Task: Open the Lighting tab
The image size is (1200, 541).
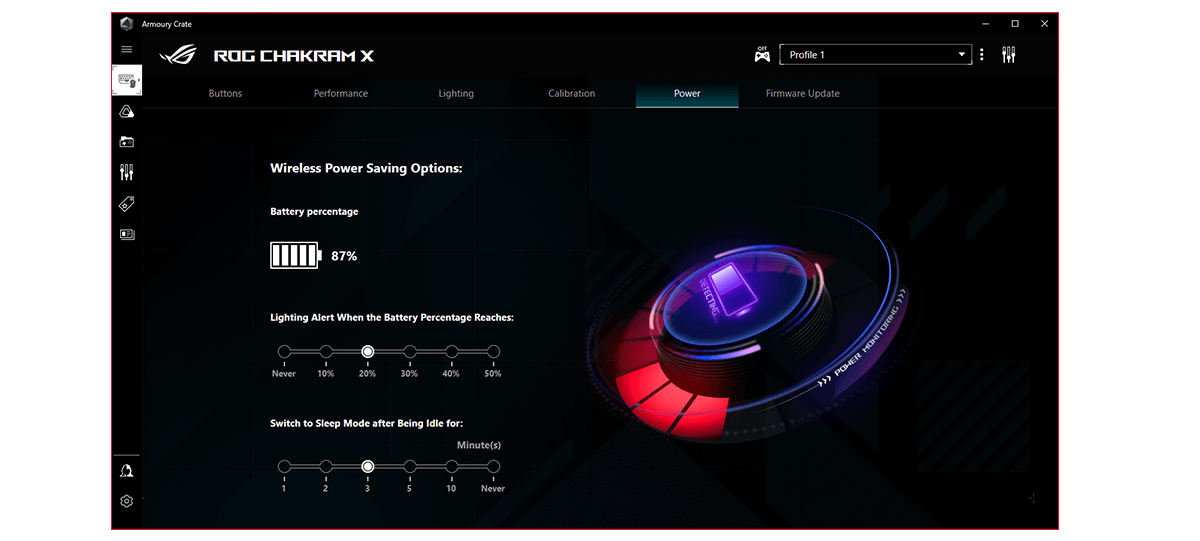Action: (456, 94)
